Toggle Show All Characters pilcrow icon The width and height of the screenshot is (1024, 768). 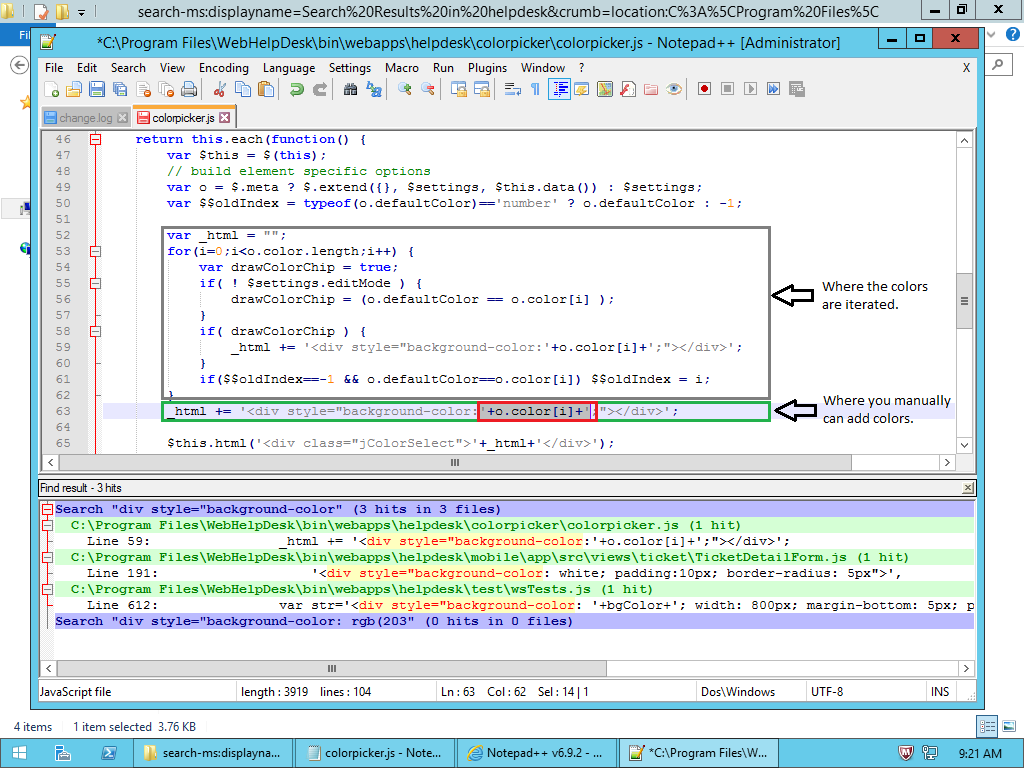tap(536, 89)
